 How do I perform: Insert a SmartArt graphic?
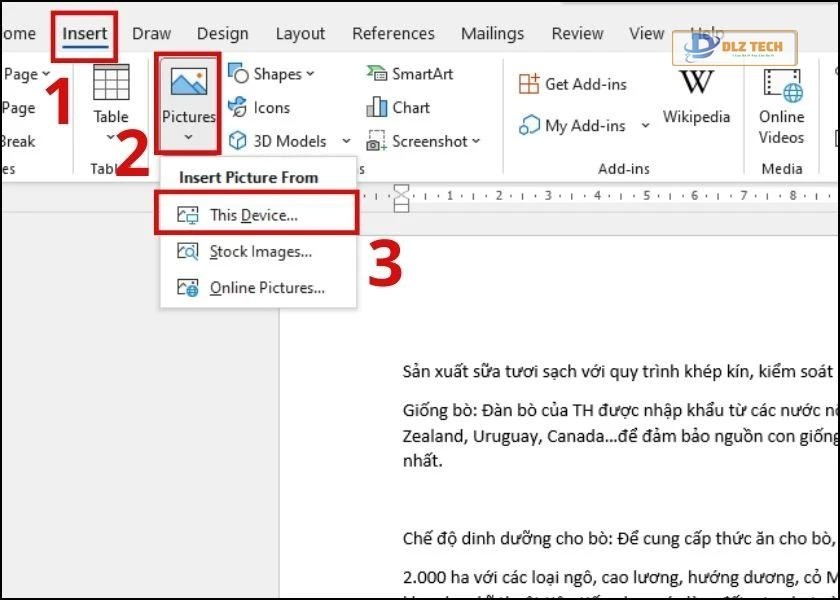[408, 73]
